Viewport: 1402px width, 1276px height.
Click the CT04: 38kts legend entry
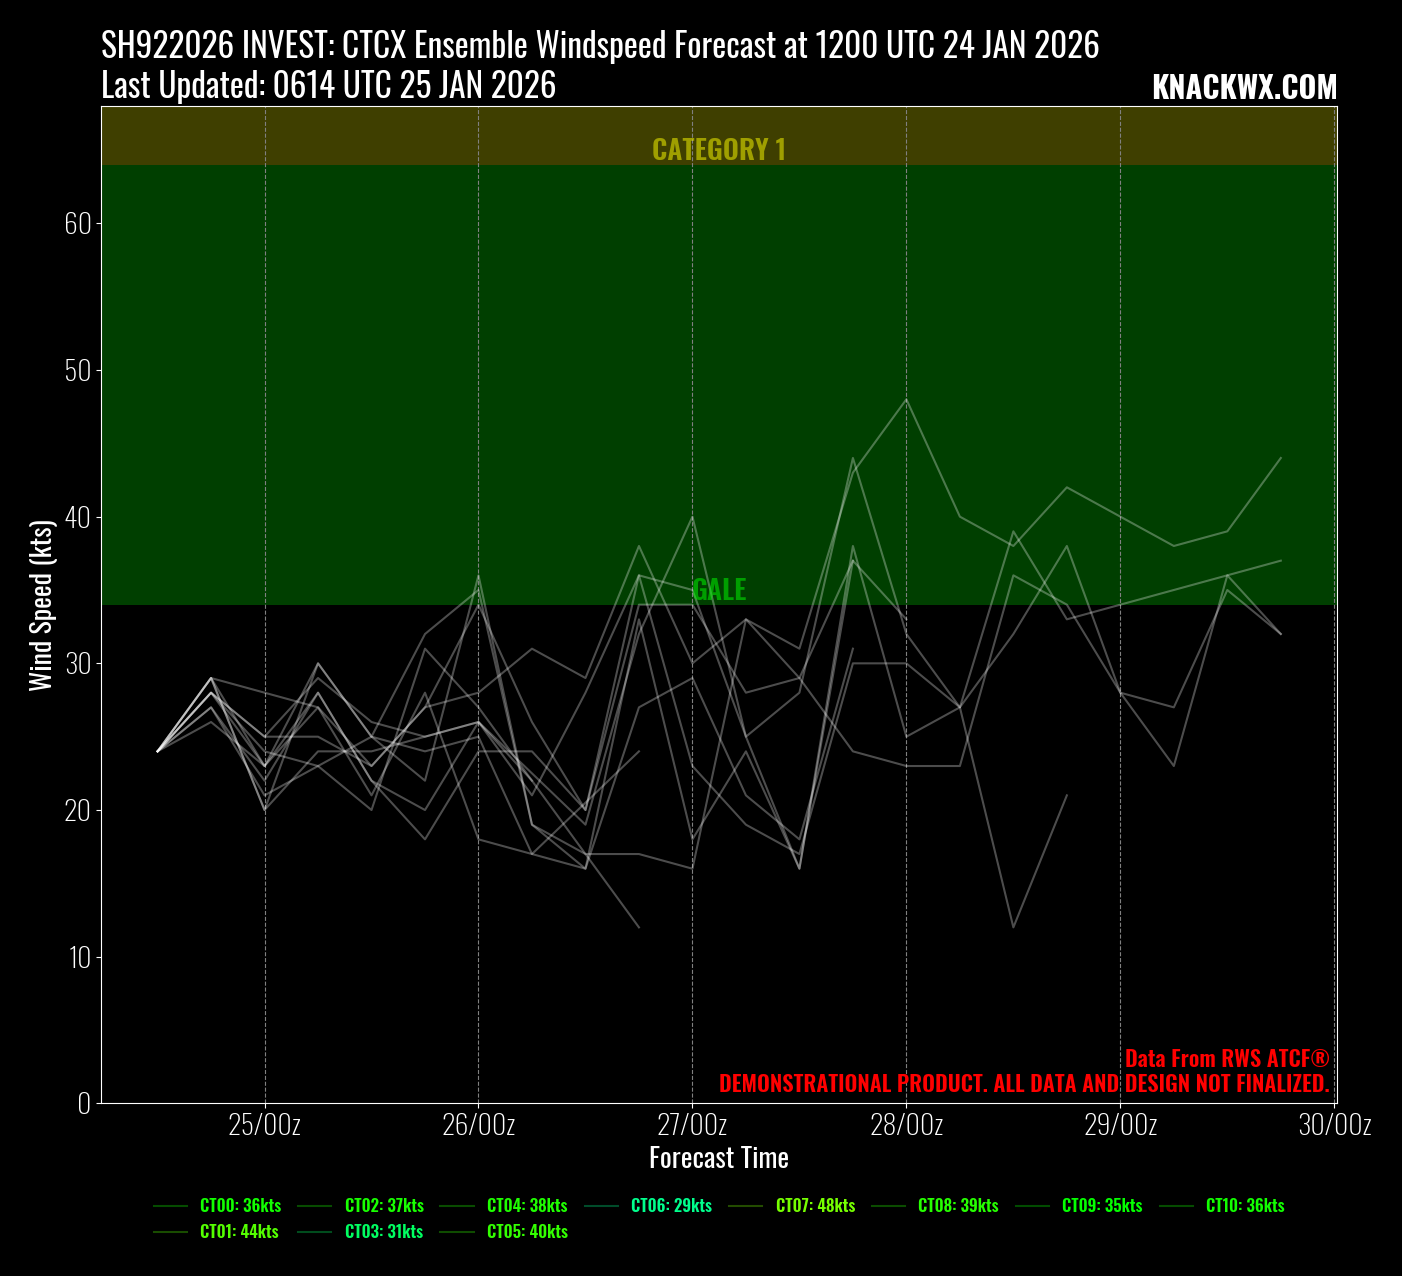point(527,1206)
